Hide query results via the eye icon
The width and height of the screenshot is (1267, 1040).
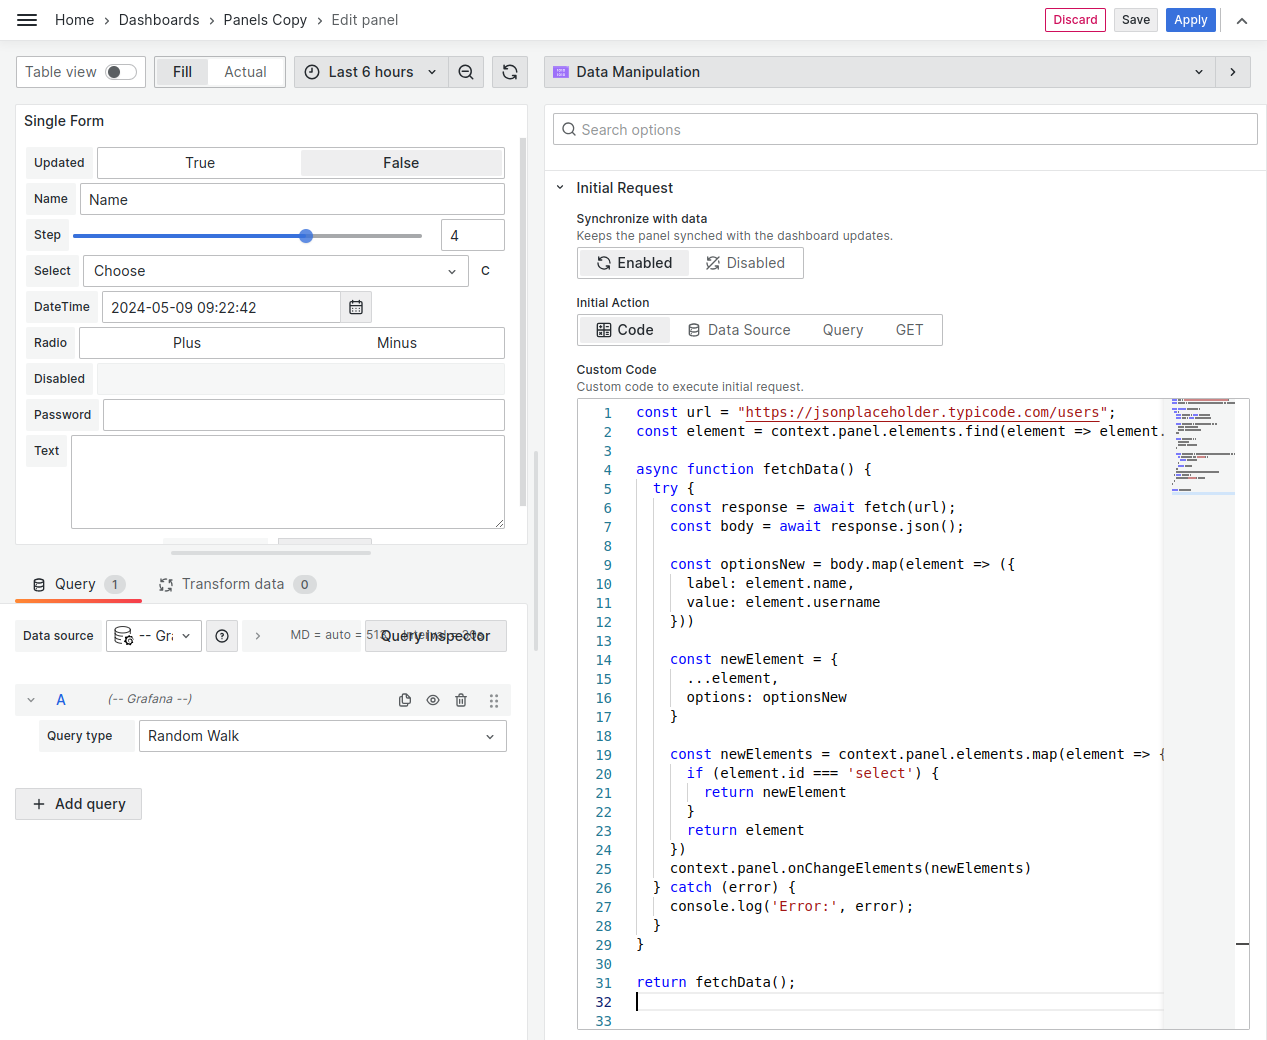[432, 700]
